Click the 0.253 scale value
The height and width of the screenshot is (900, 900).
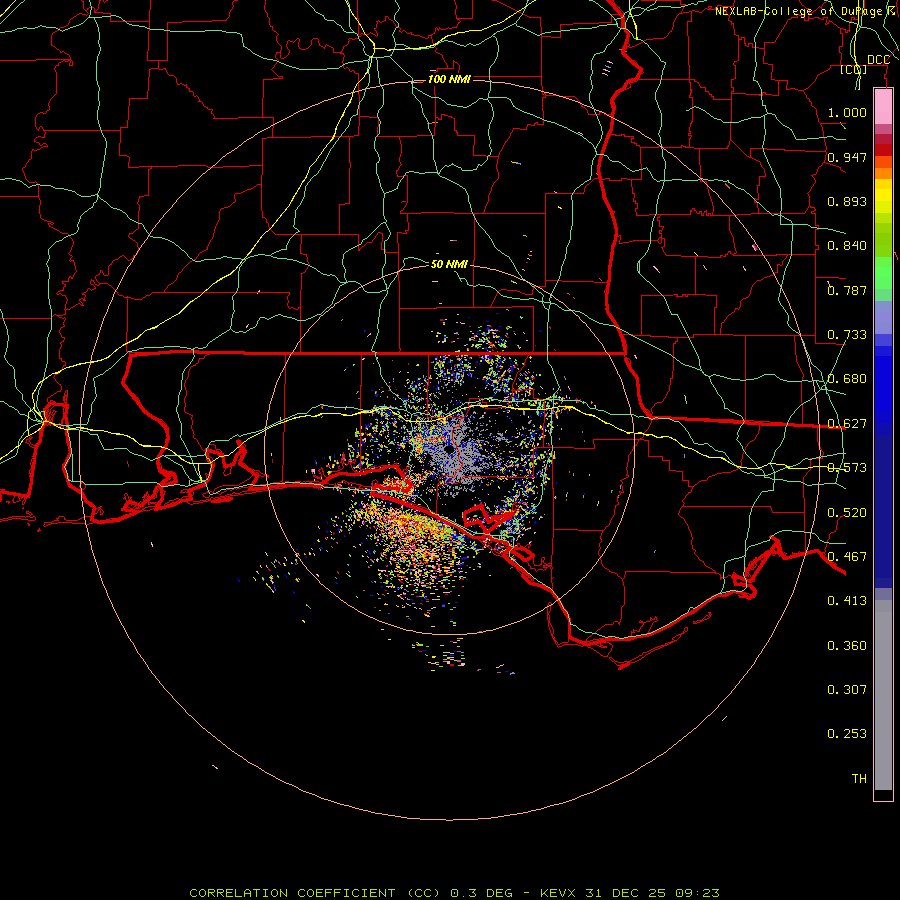tap(847, 734)
